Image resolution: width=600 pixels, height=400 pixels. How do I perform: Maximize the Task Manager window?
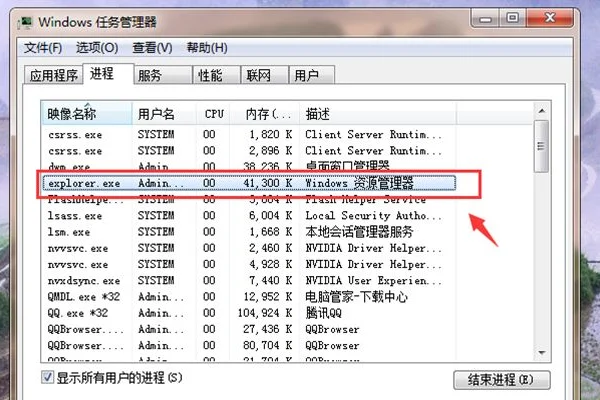pyautogui.click(x=512, y=18)
